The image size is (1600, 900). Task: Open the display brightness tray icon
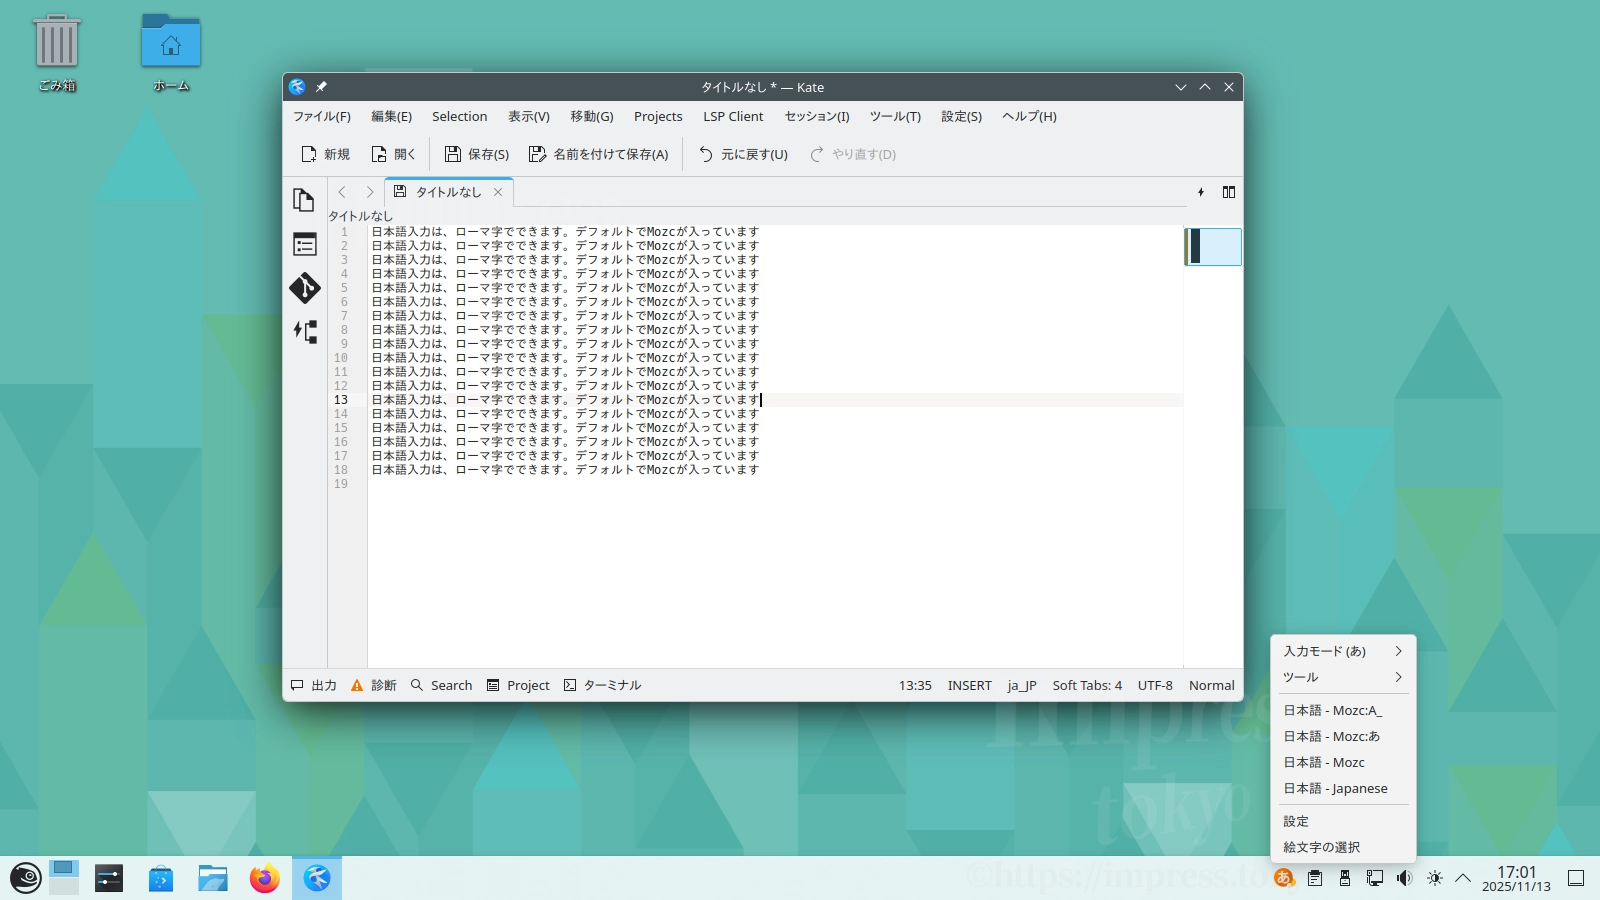click(x=1435, y=878)
